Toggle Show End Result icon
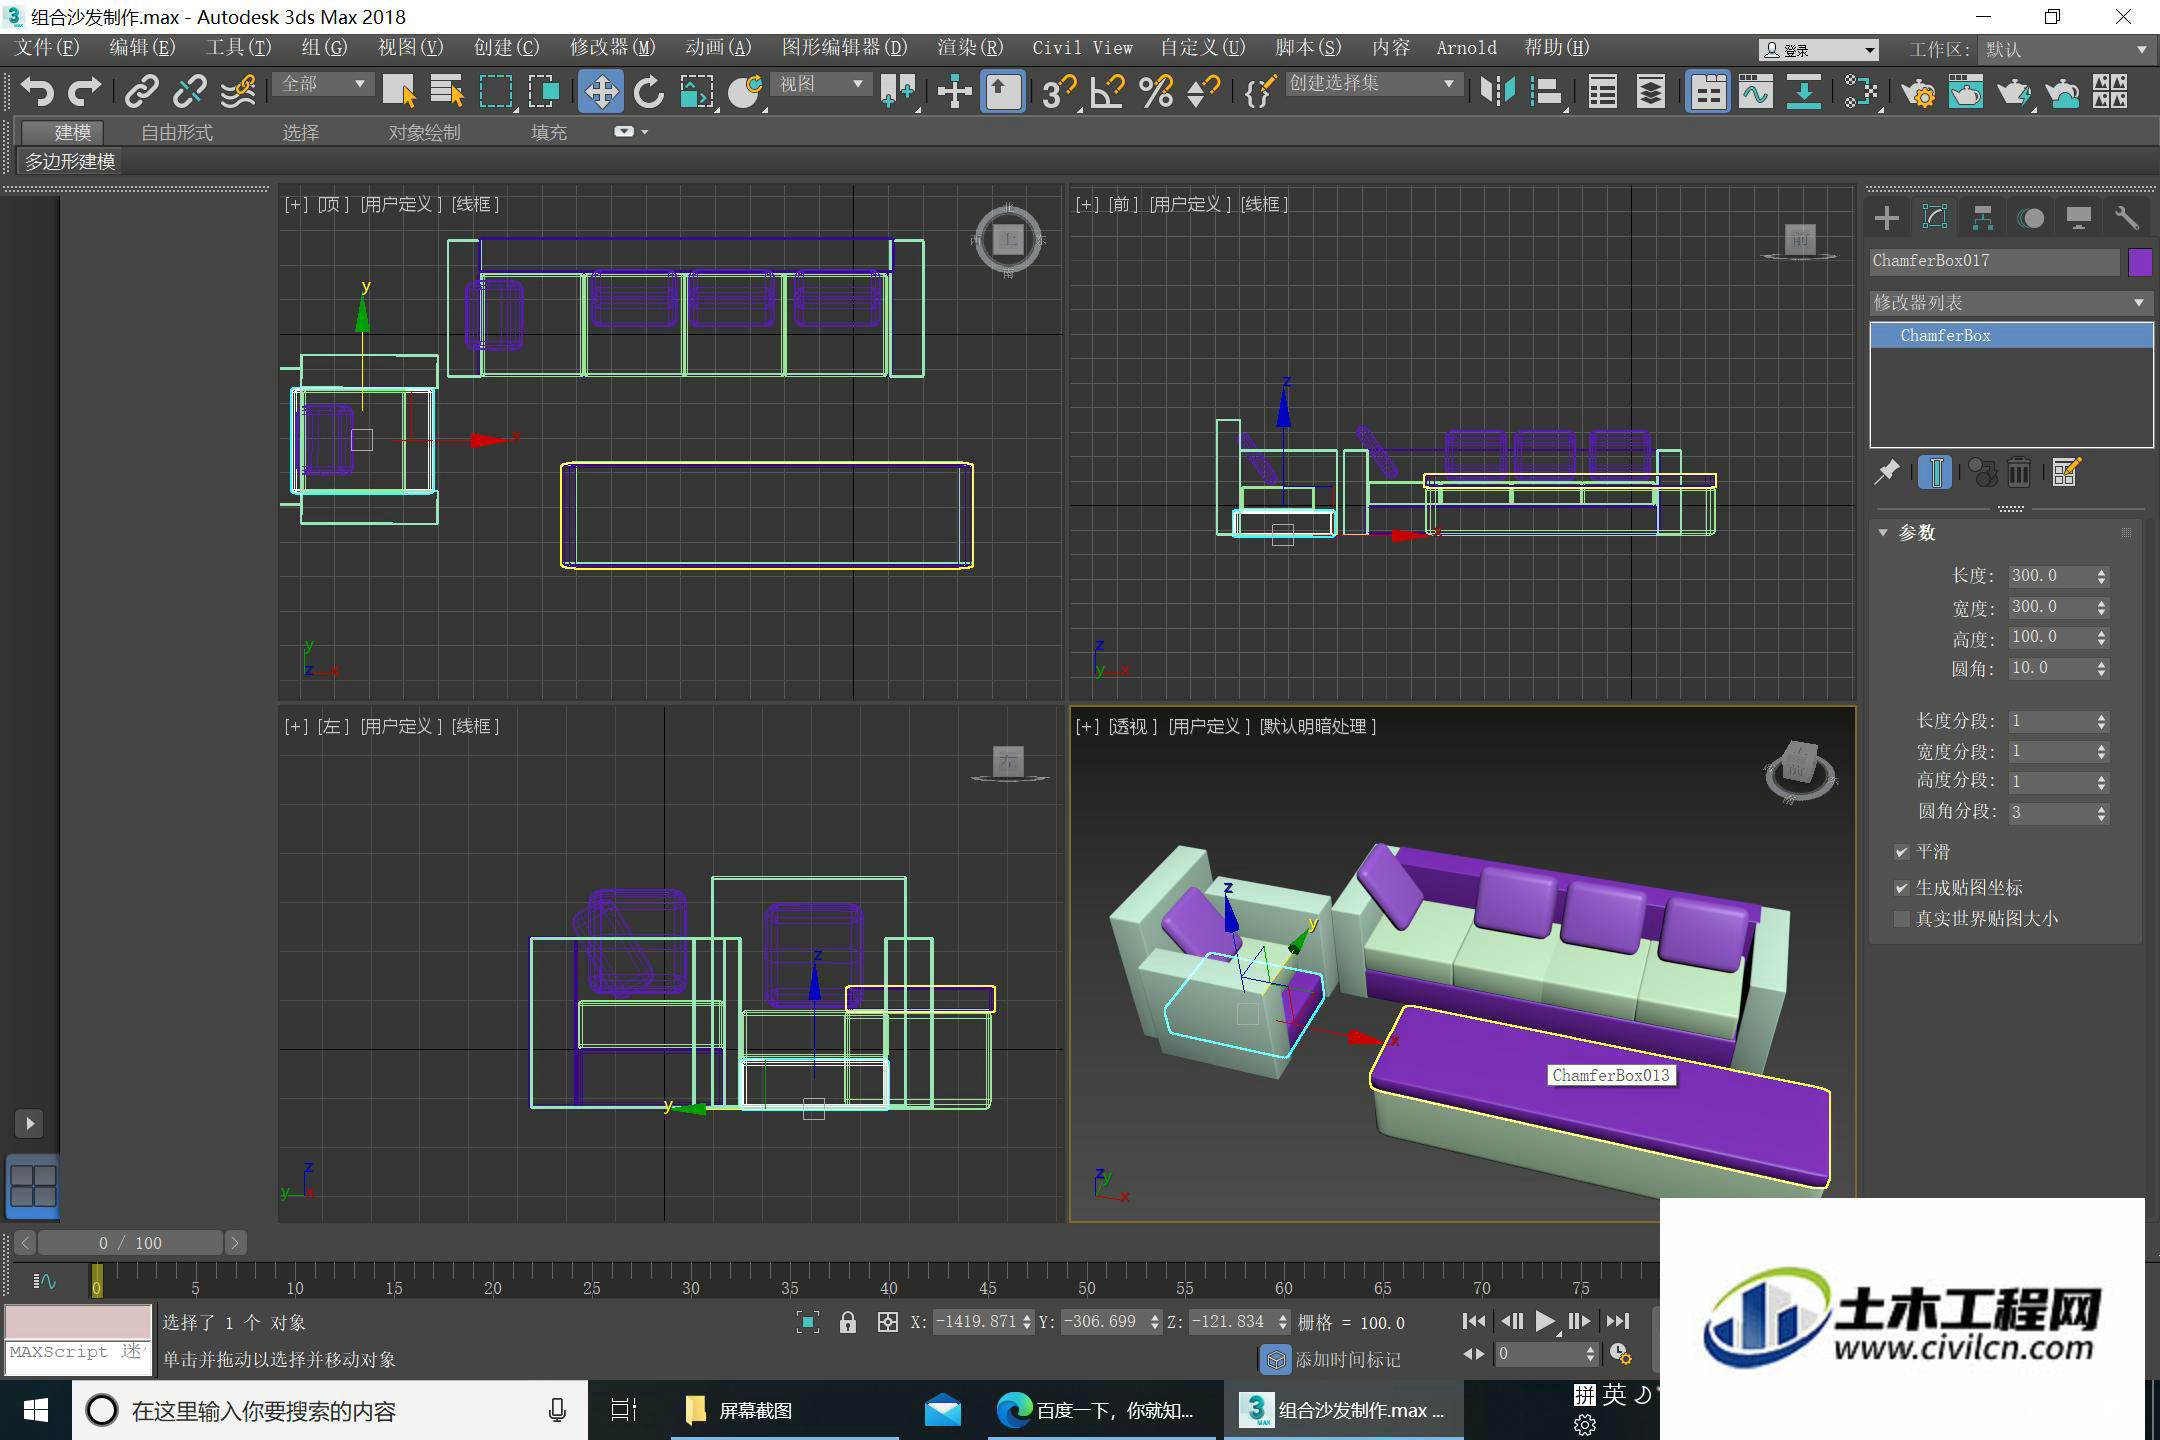Screen dimensions: 2160x1440 pos(1936,472)
